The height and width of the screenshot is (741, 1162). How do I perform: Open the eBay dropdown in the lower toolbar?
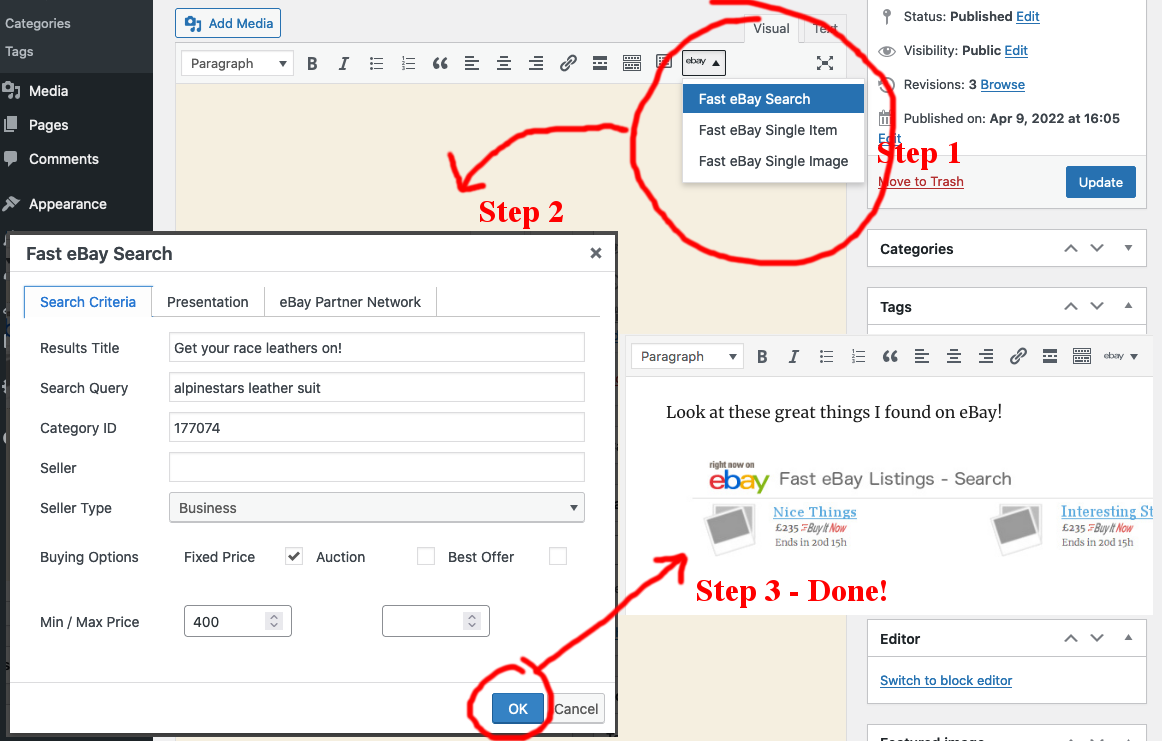(x=1120, y=356)
